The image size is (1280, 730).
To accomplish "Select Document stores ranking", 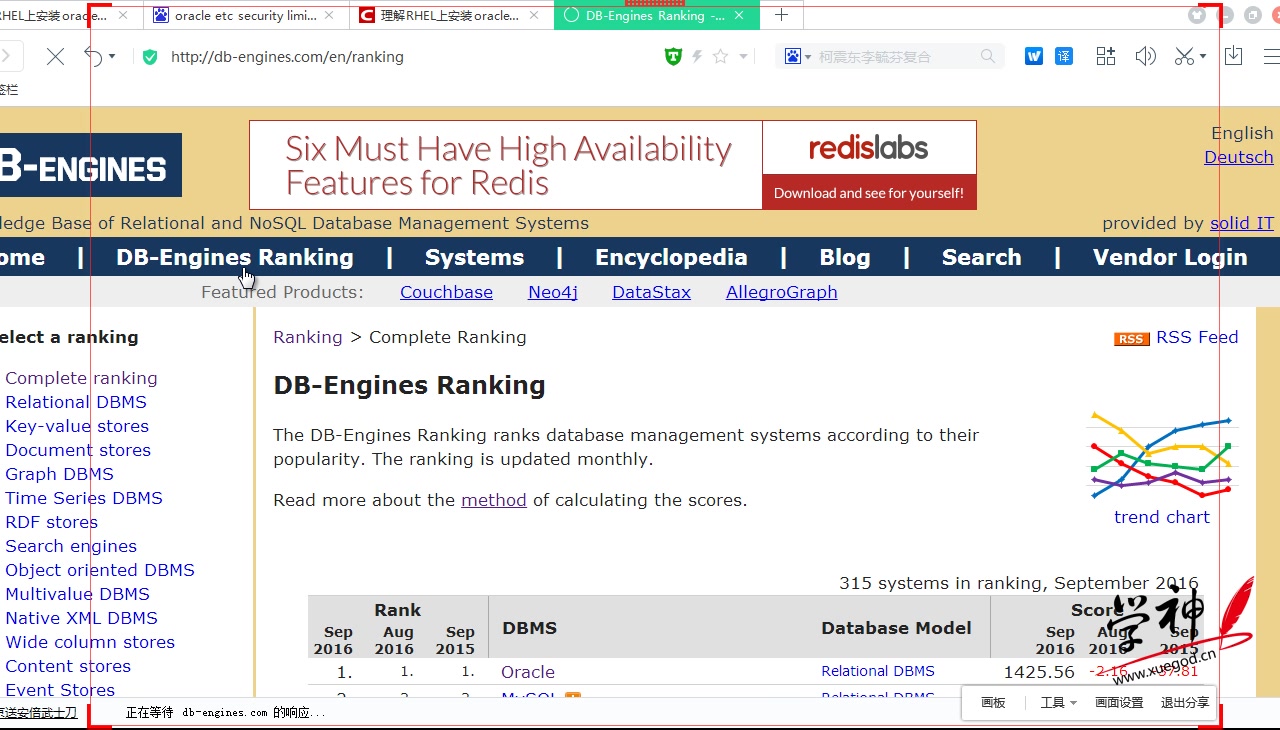I will (x=78, y=450).
